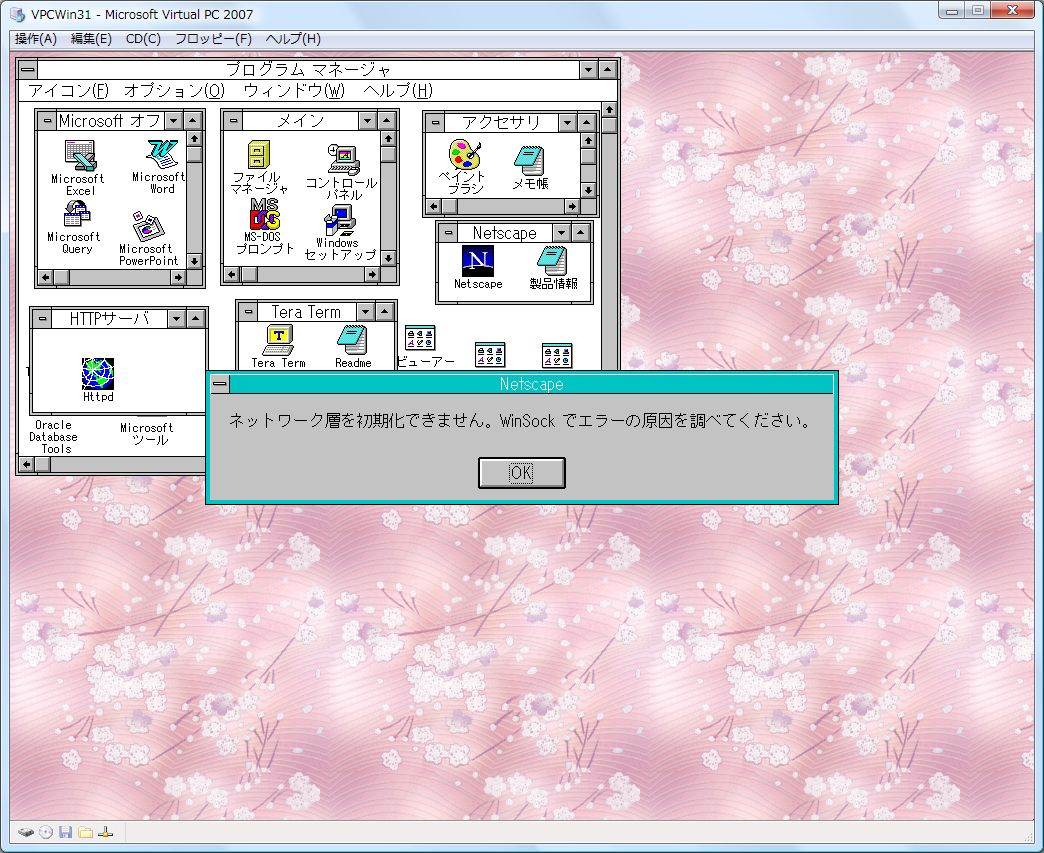
Task: Select the Httpd globe icon
Action: [98, 374]
